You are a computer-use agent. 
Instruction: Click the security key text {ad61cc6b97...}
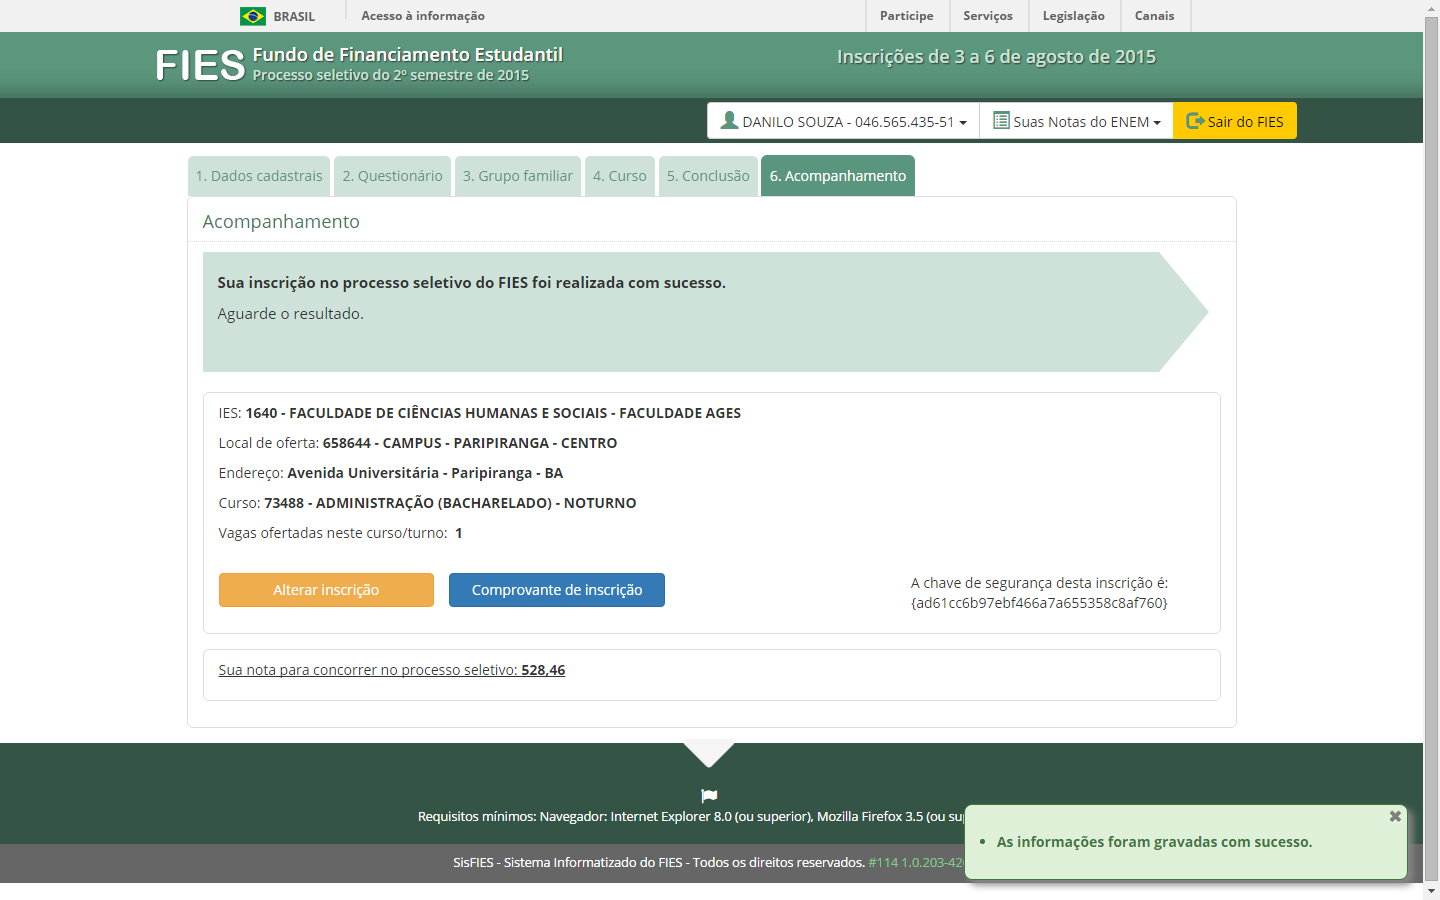1039,603
